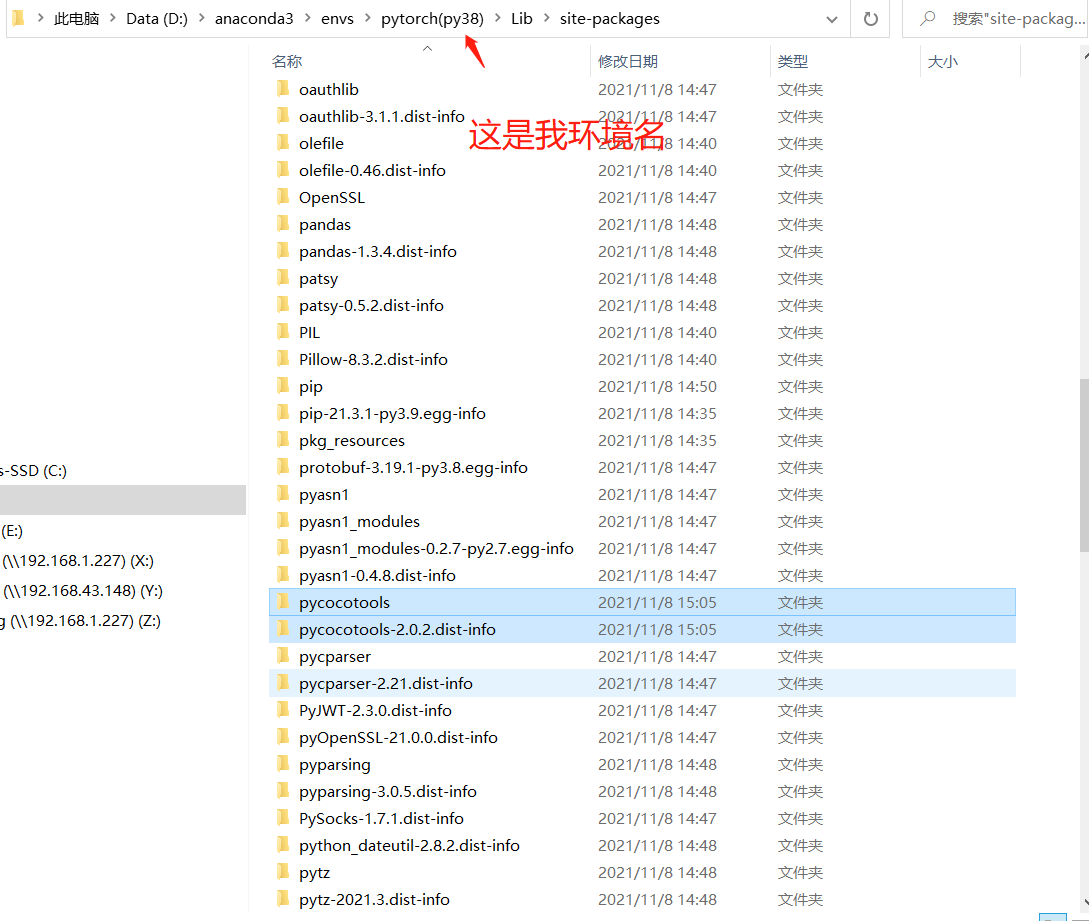Image resolution: width=1089 pixels, height=921 pixels.
Task: Select pyasn1-0.4.8.dist-info folder icon
Action: pyautogui.click(x=283, y=574)
